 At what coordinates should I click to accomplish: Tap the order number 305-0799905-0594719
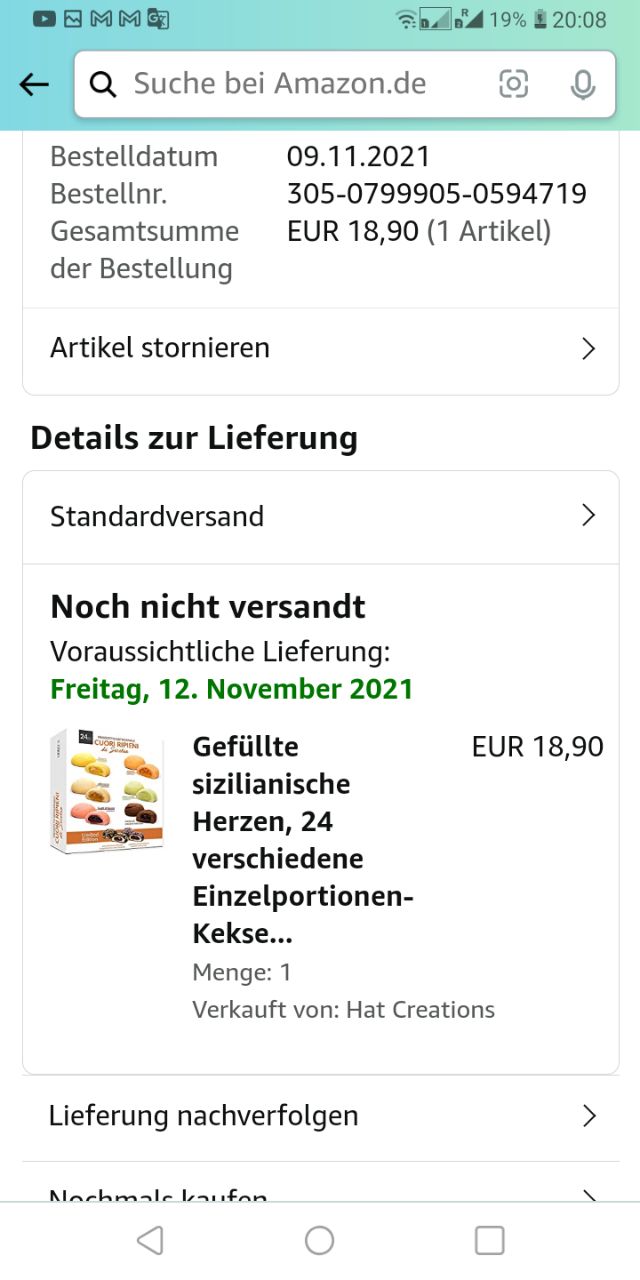pos(436,194)
